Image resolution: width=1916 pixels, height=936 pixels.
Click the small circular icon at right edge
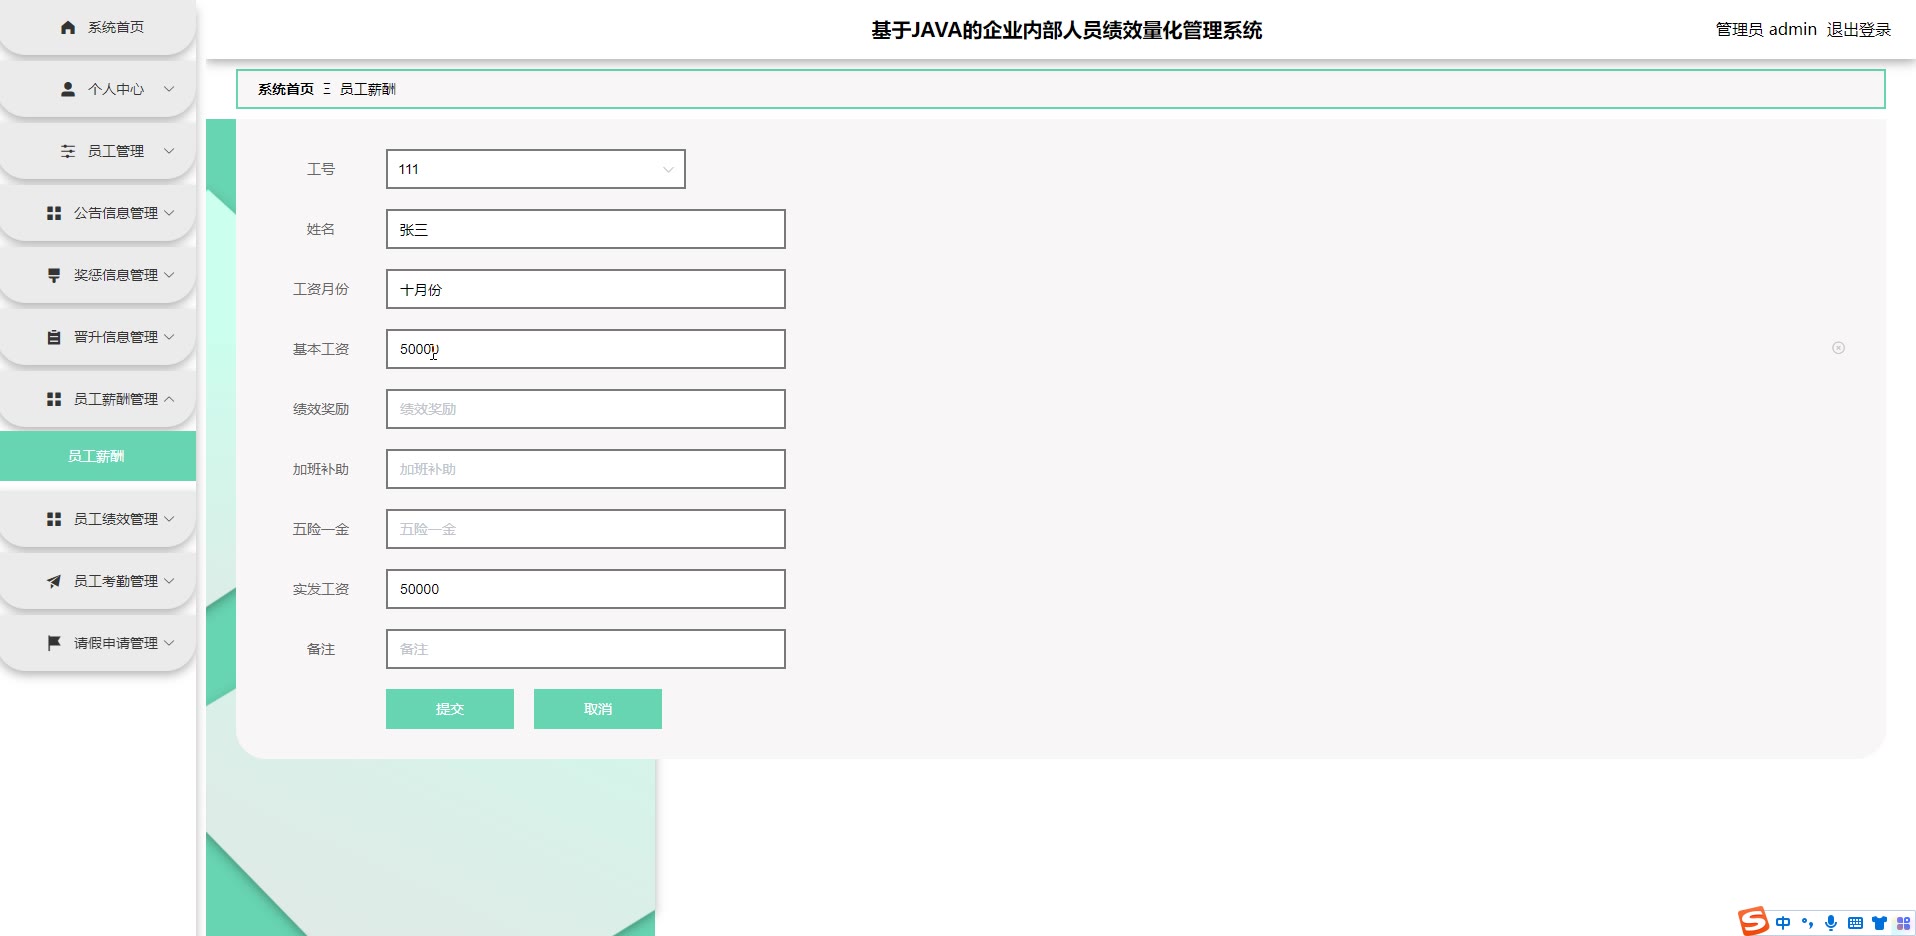1838,348
